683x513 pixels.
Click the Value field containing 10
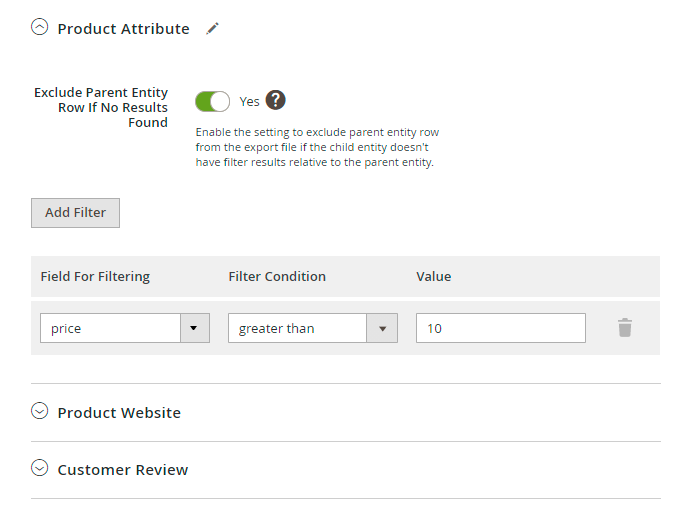coord(500,328)
